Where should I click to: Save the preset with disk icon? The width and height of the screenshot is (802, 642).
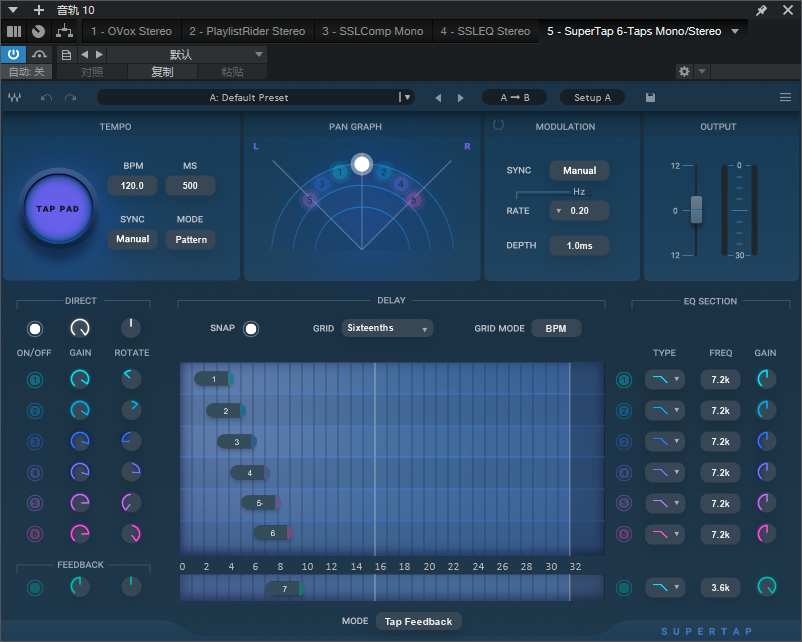click(650, 97)
